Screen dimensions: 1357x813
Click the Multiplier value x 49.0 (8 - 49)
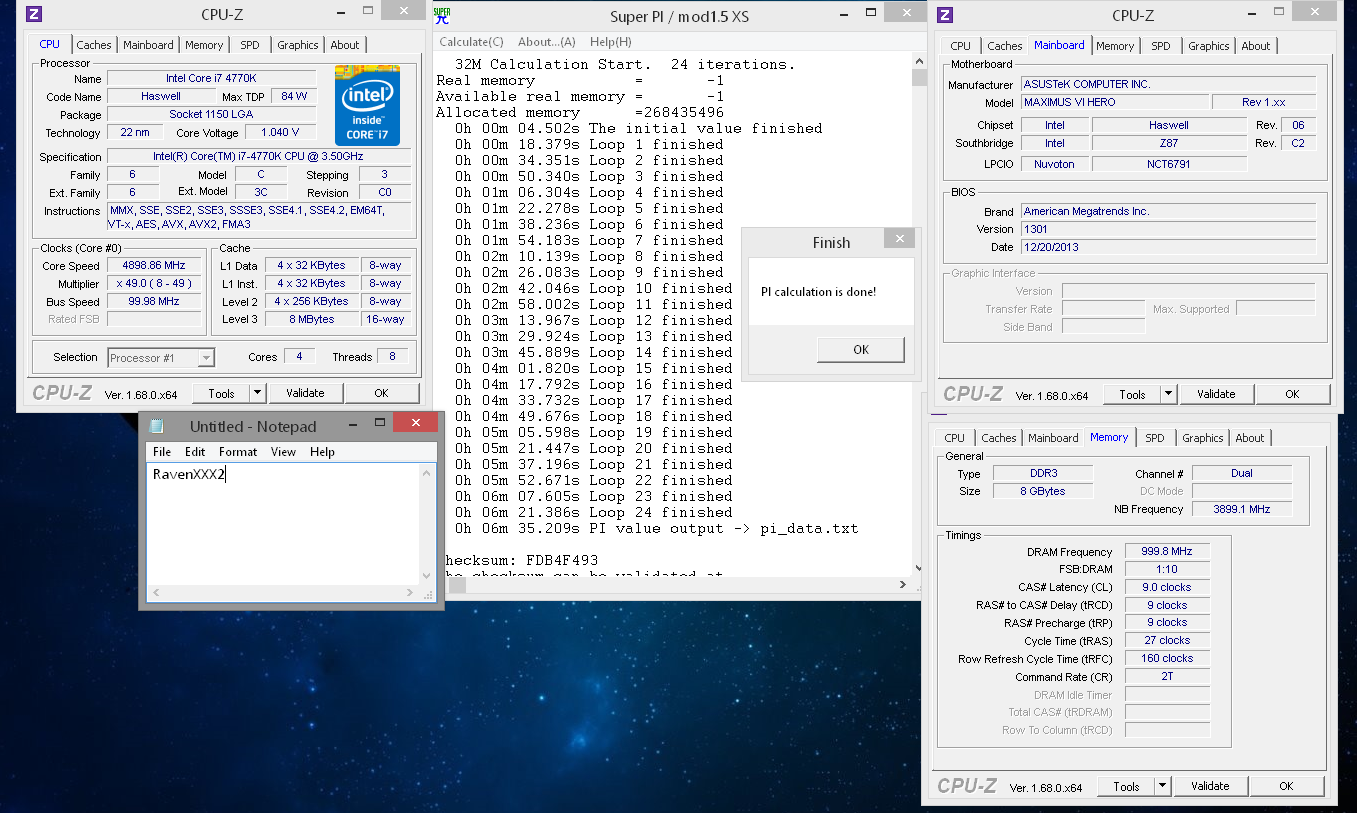pos(155,284)
